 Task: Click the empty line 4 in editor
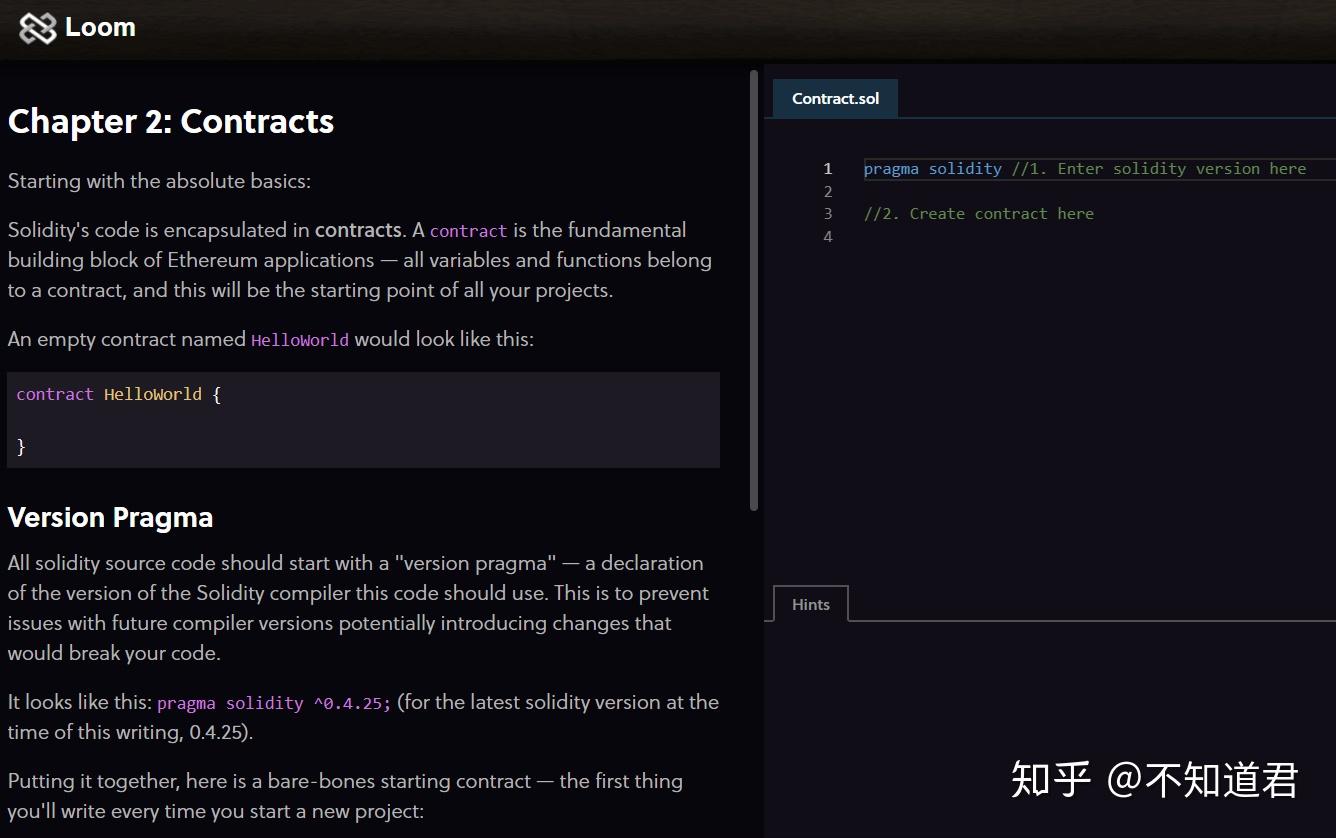(950, 236)
